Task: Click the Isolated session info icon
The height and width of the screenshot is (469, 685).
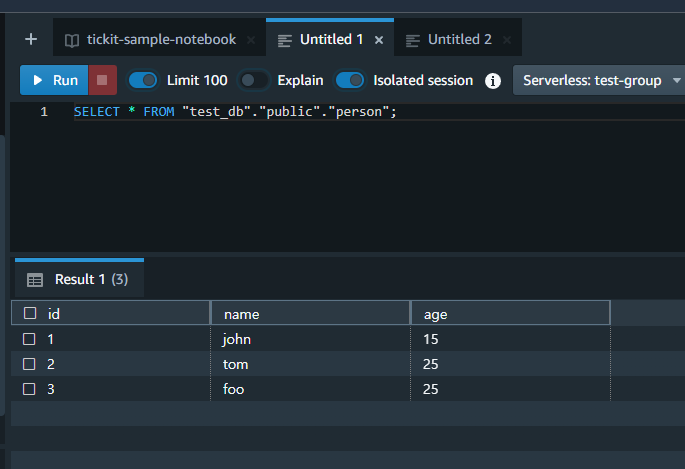Action: [492, 81]
